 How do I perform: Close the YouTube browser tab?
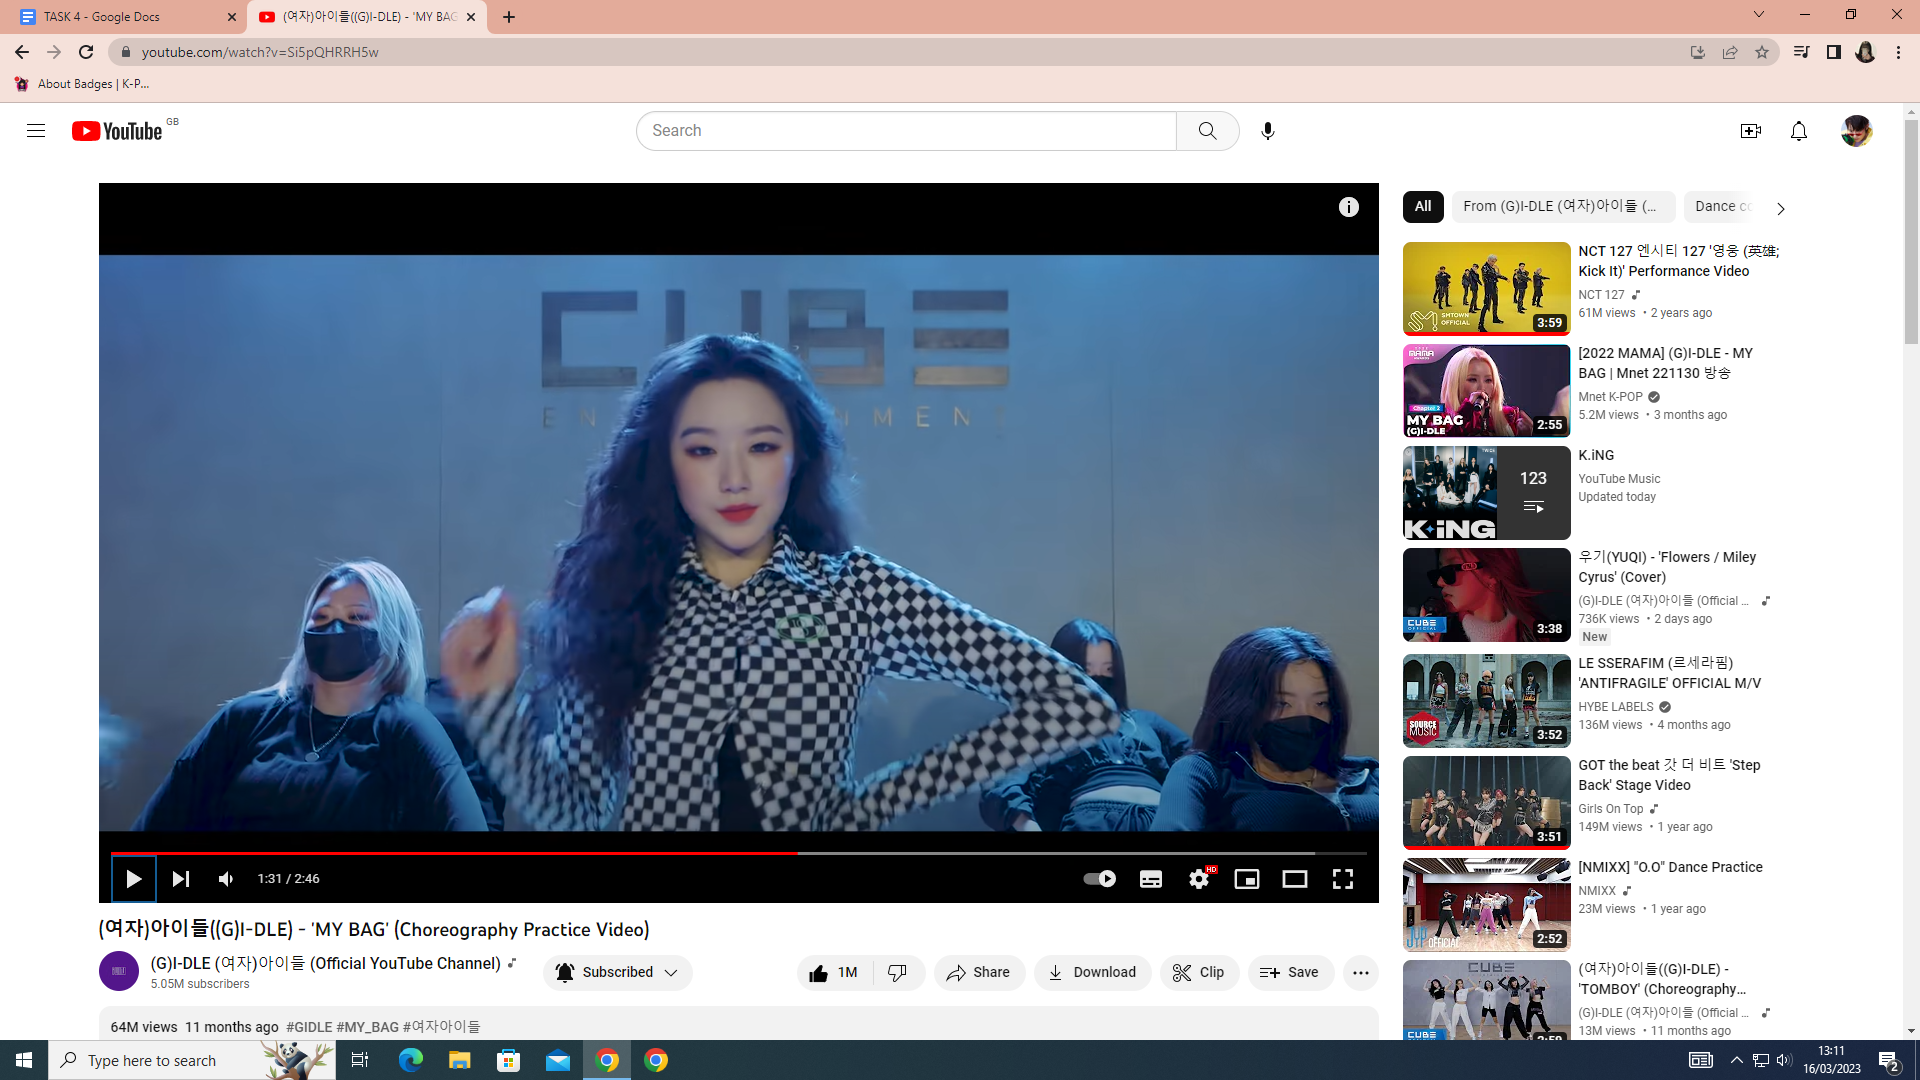pyautogui.click(x=470, y=17)
